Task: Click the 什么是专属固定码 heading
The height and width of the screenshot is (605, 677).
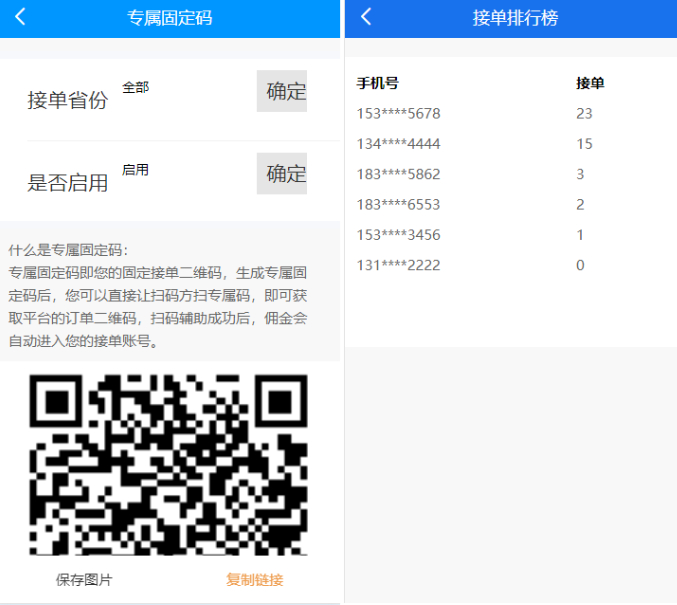Action: pyautogui.click(x=68, y=250)
